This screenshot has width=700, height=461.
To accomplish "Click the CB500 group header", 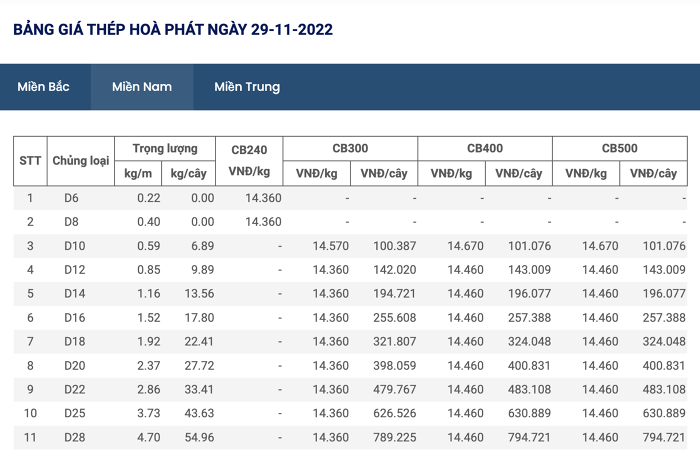I will (620, 148).
